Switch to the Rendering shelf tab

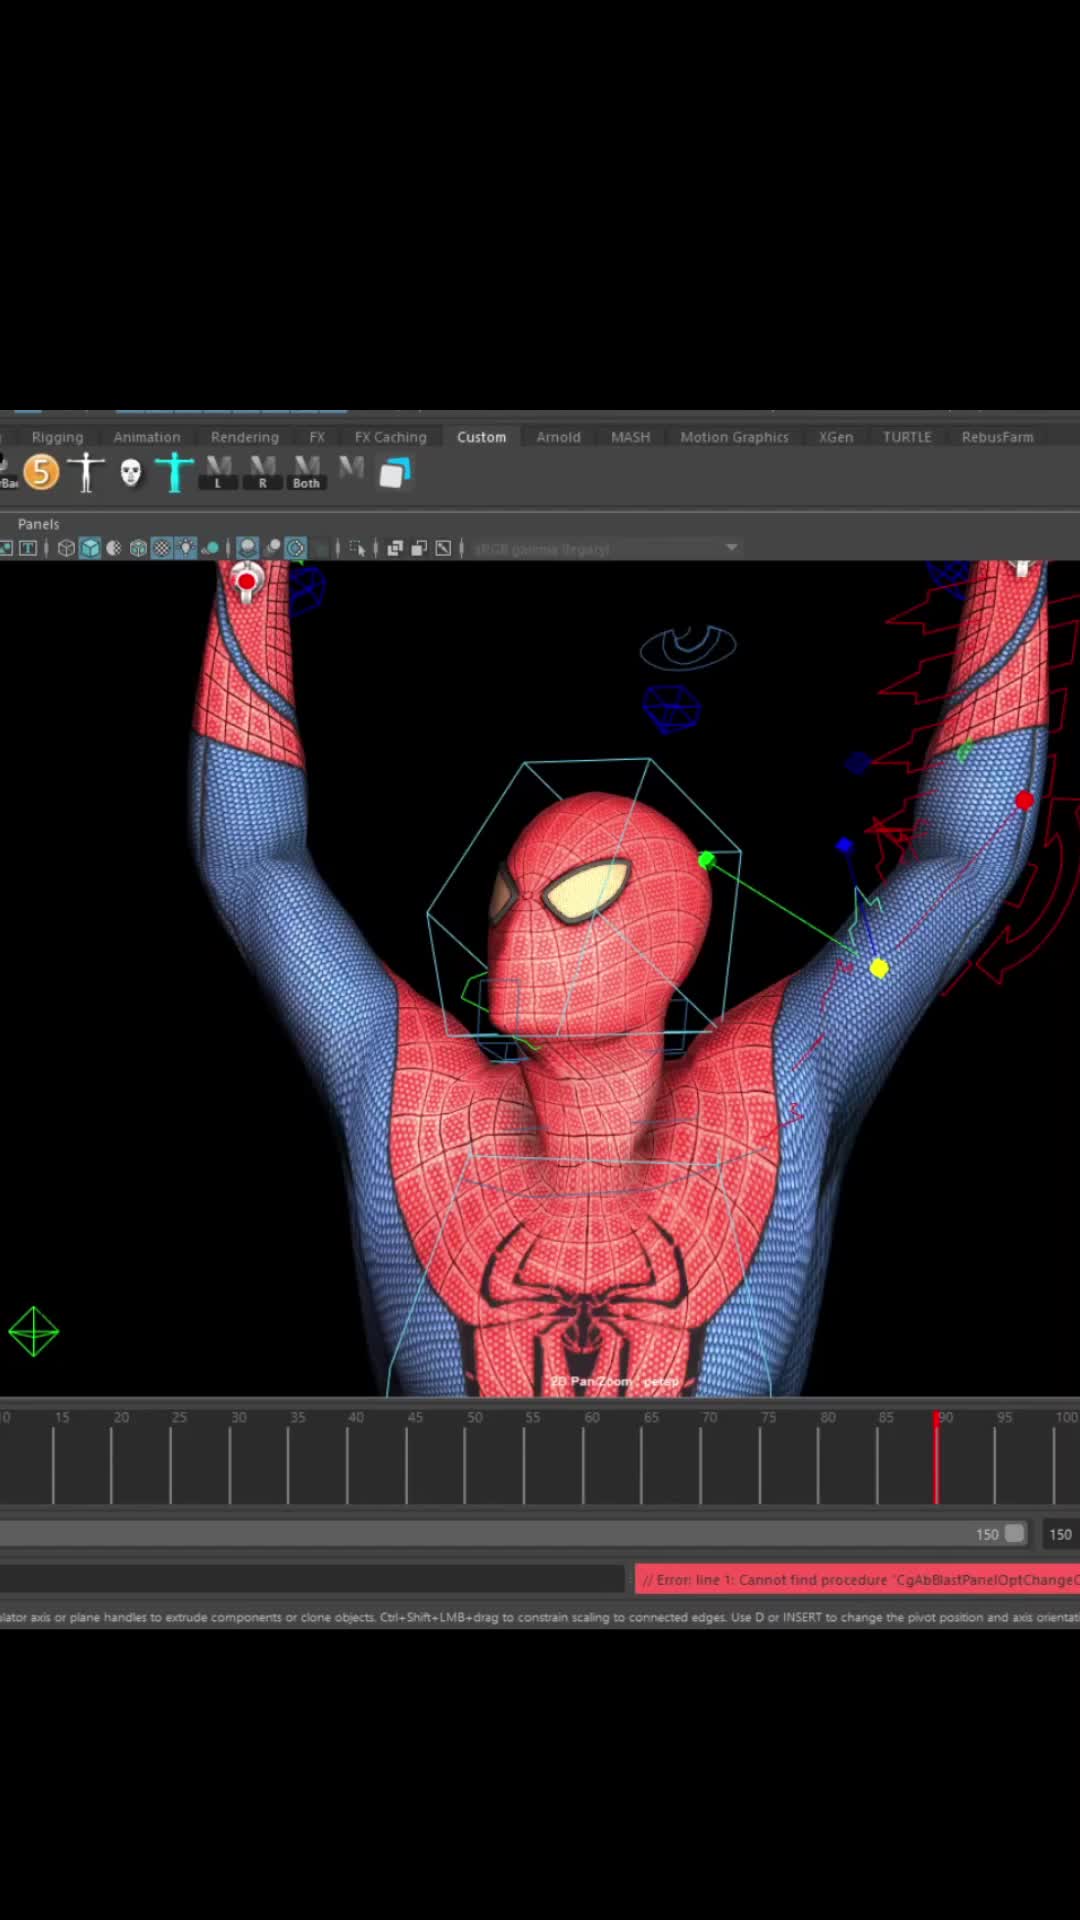245,437
